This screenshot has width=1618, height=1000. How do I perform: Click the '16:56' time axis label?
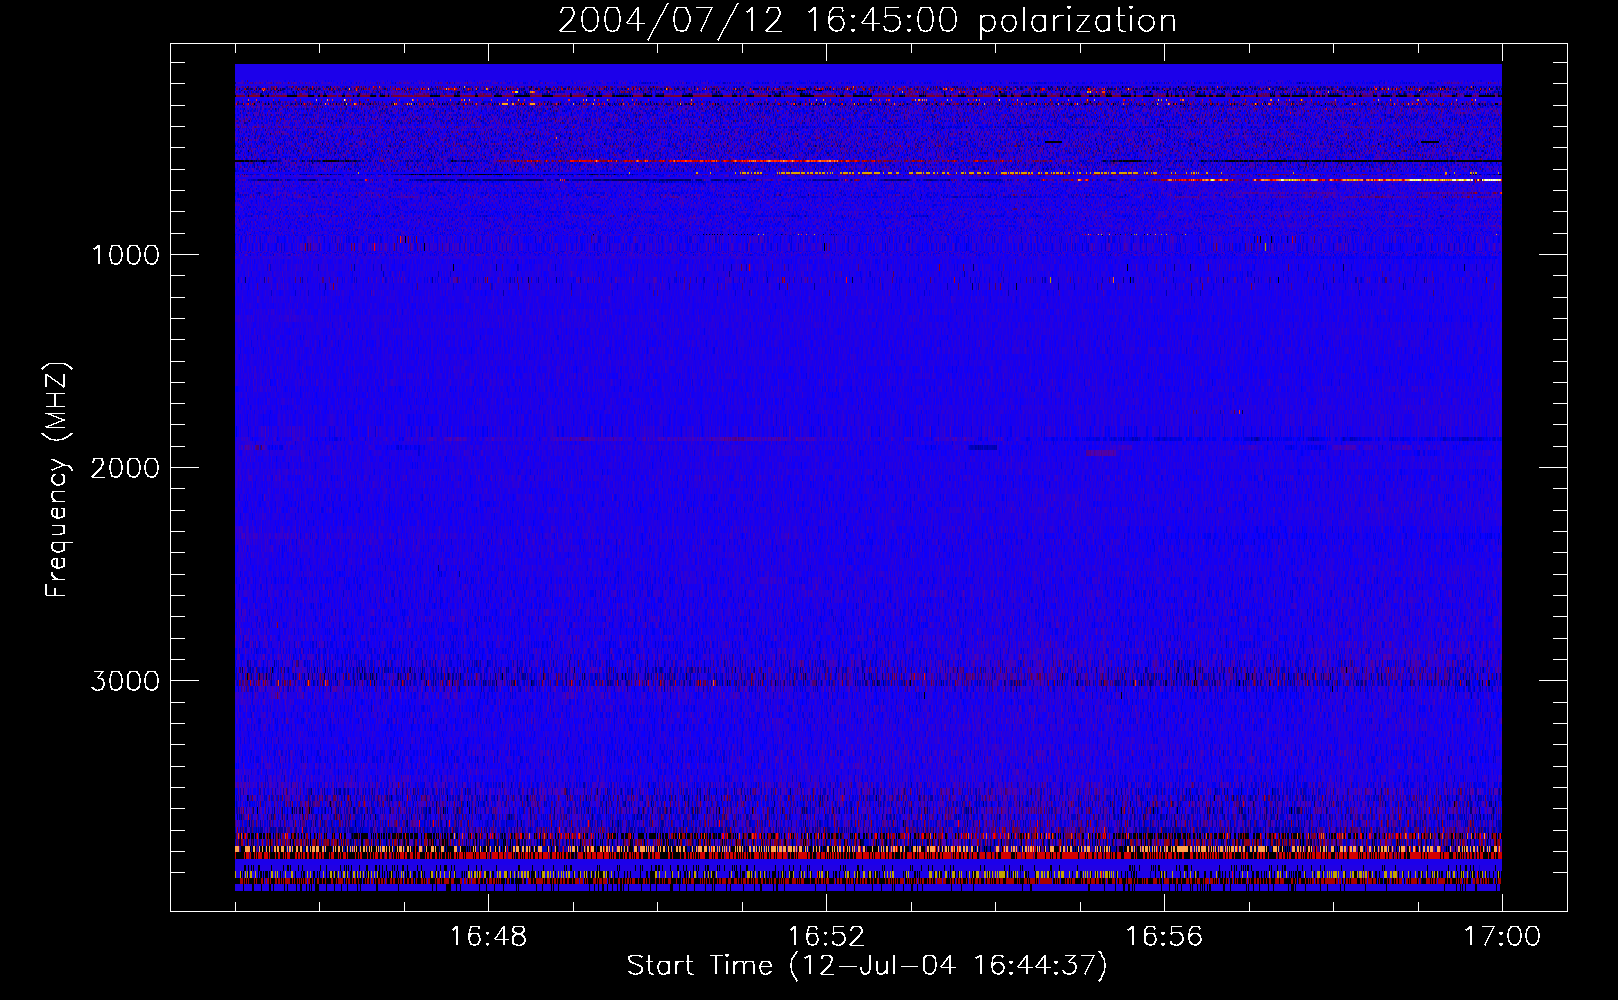point(1164,937)
